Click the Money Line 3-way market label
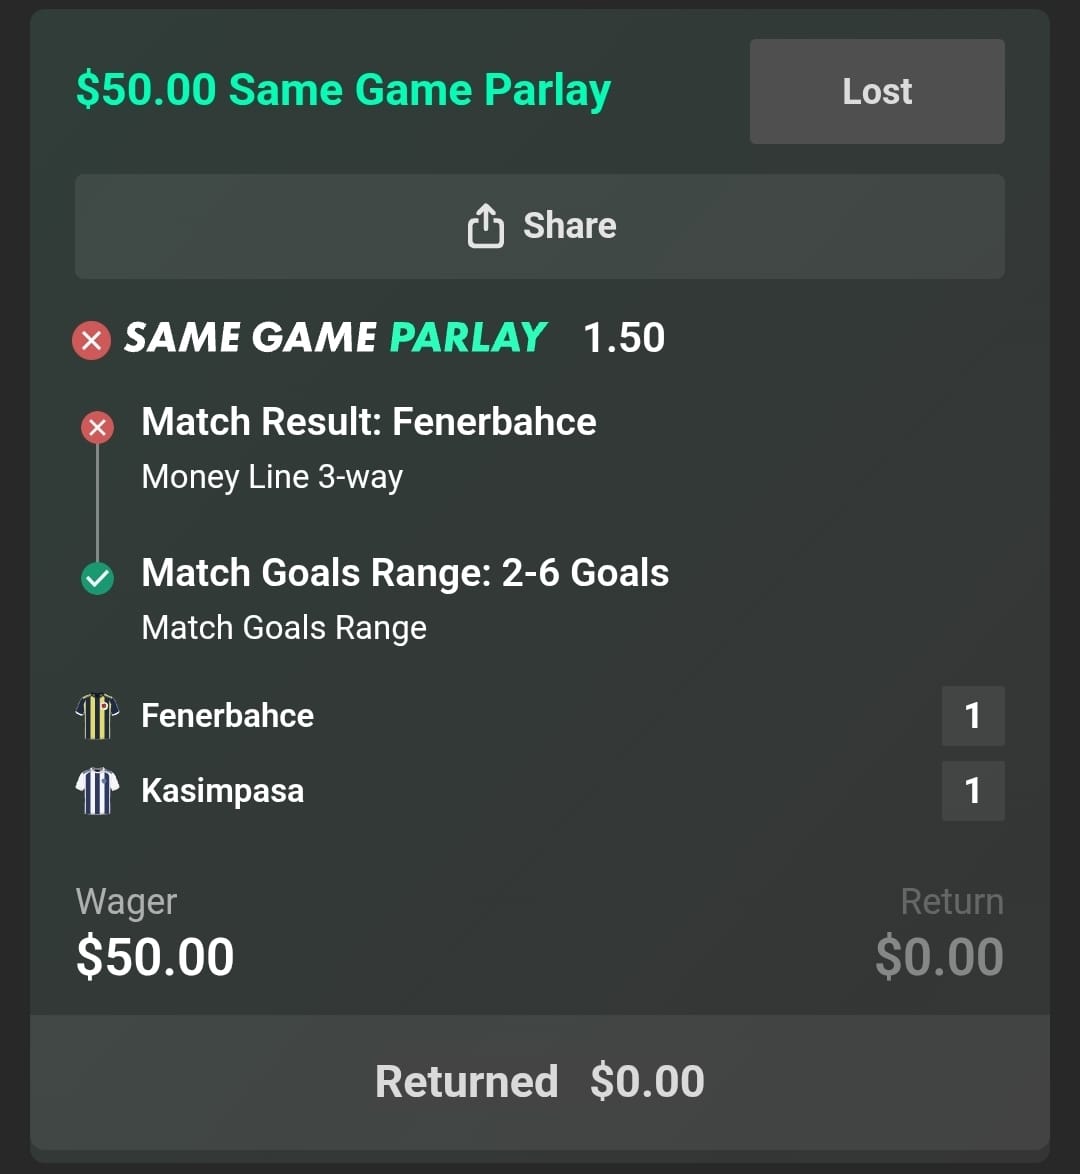This screenshot has width=1080, height=1174. (x=272, y=477)
